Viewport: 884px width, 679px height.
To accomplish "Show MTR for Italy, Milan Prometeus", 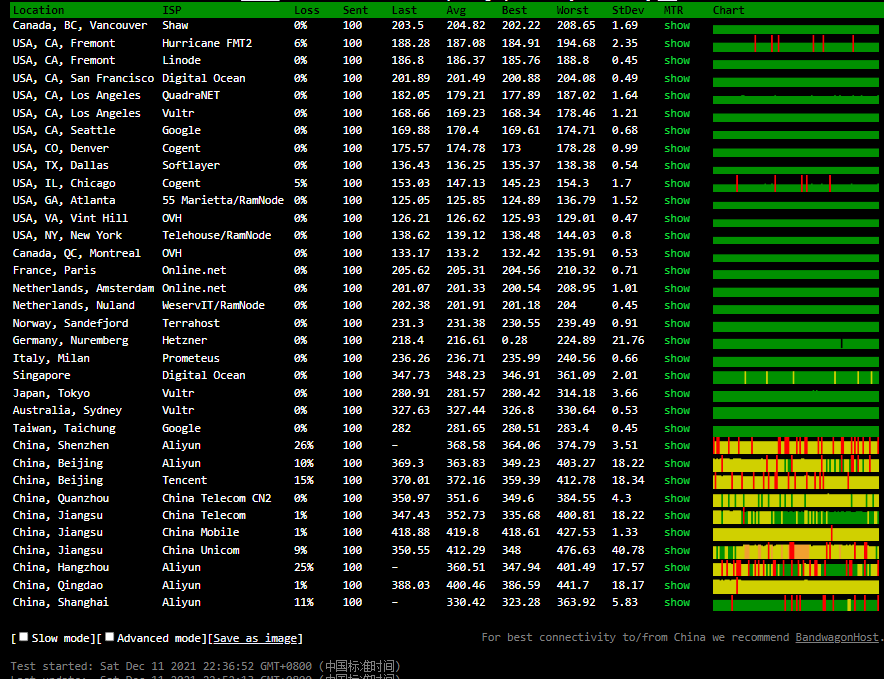I will click(x=677, y=358).
